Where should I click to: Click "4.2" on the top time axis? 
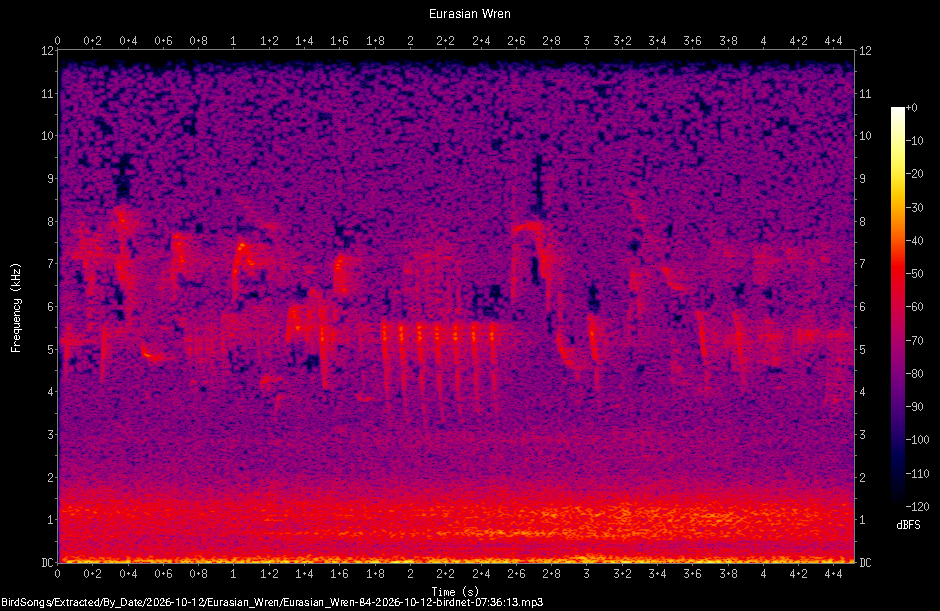[x=799, y=41]
